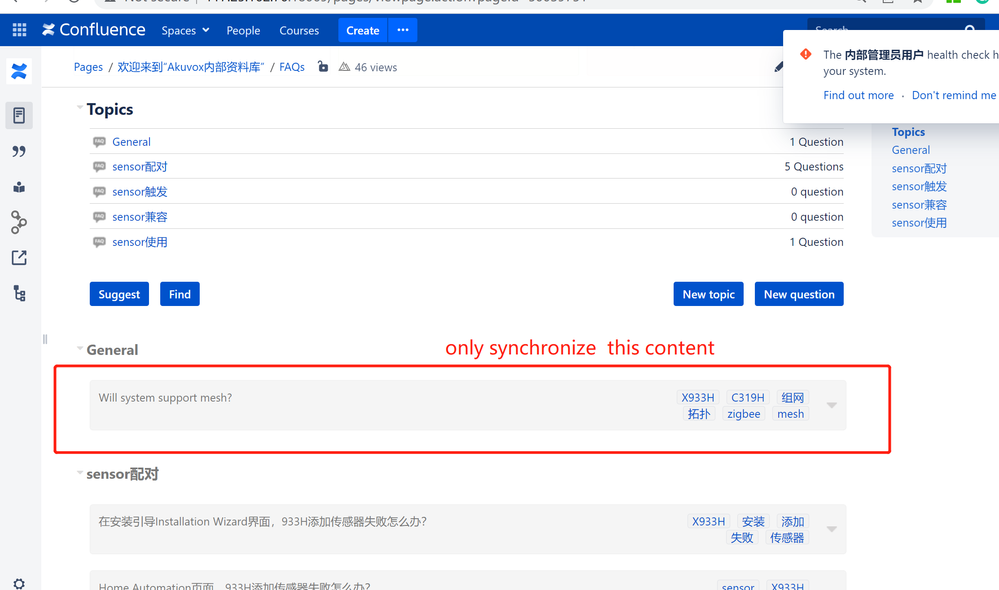Click the New question button
Image resolution: width=999 pixels, height=590 pixels.
[798, 293]
